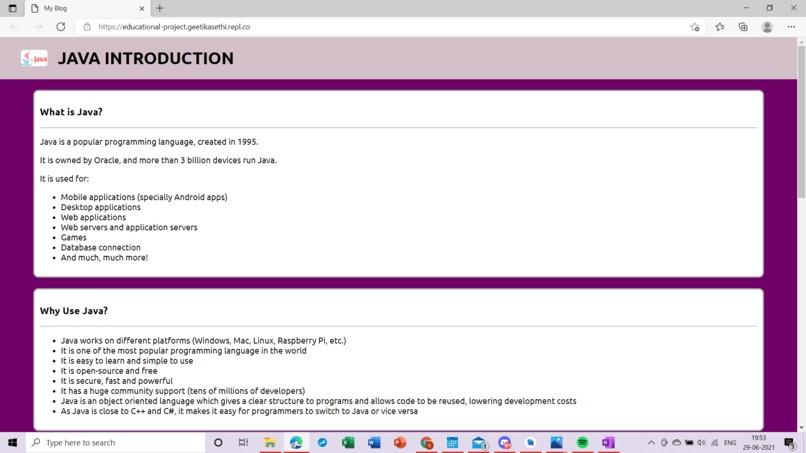
Task: Switch to Microsoft Edge on taskbar
Action: click(296, 442)
